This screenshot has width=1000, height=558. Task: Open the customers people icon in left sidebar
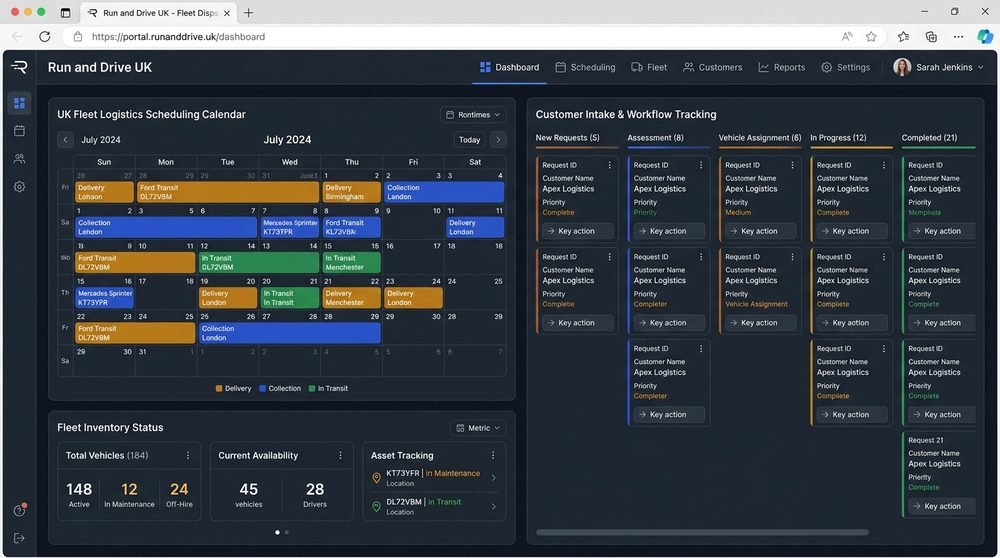(x=19, y=159)
